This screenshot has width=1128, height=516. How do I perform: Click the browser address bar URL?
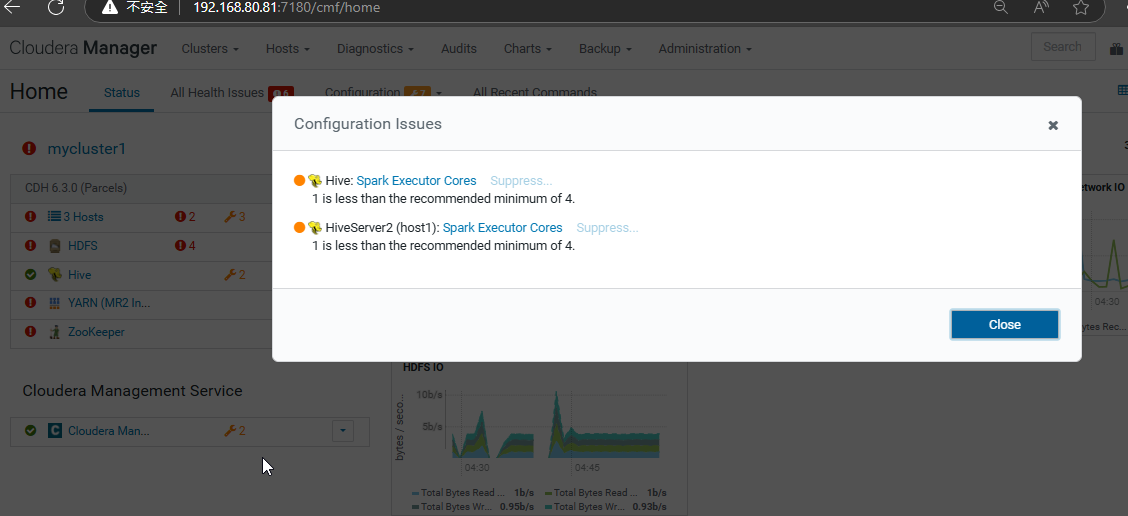pyautogui.click(x=286, y=8)
